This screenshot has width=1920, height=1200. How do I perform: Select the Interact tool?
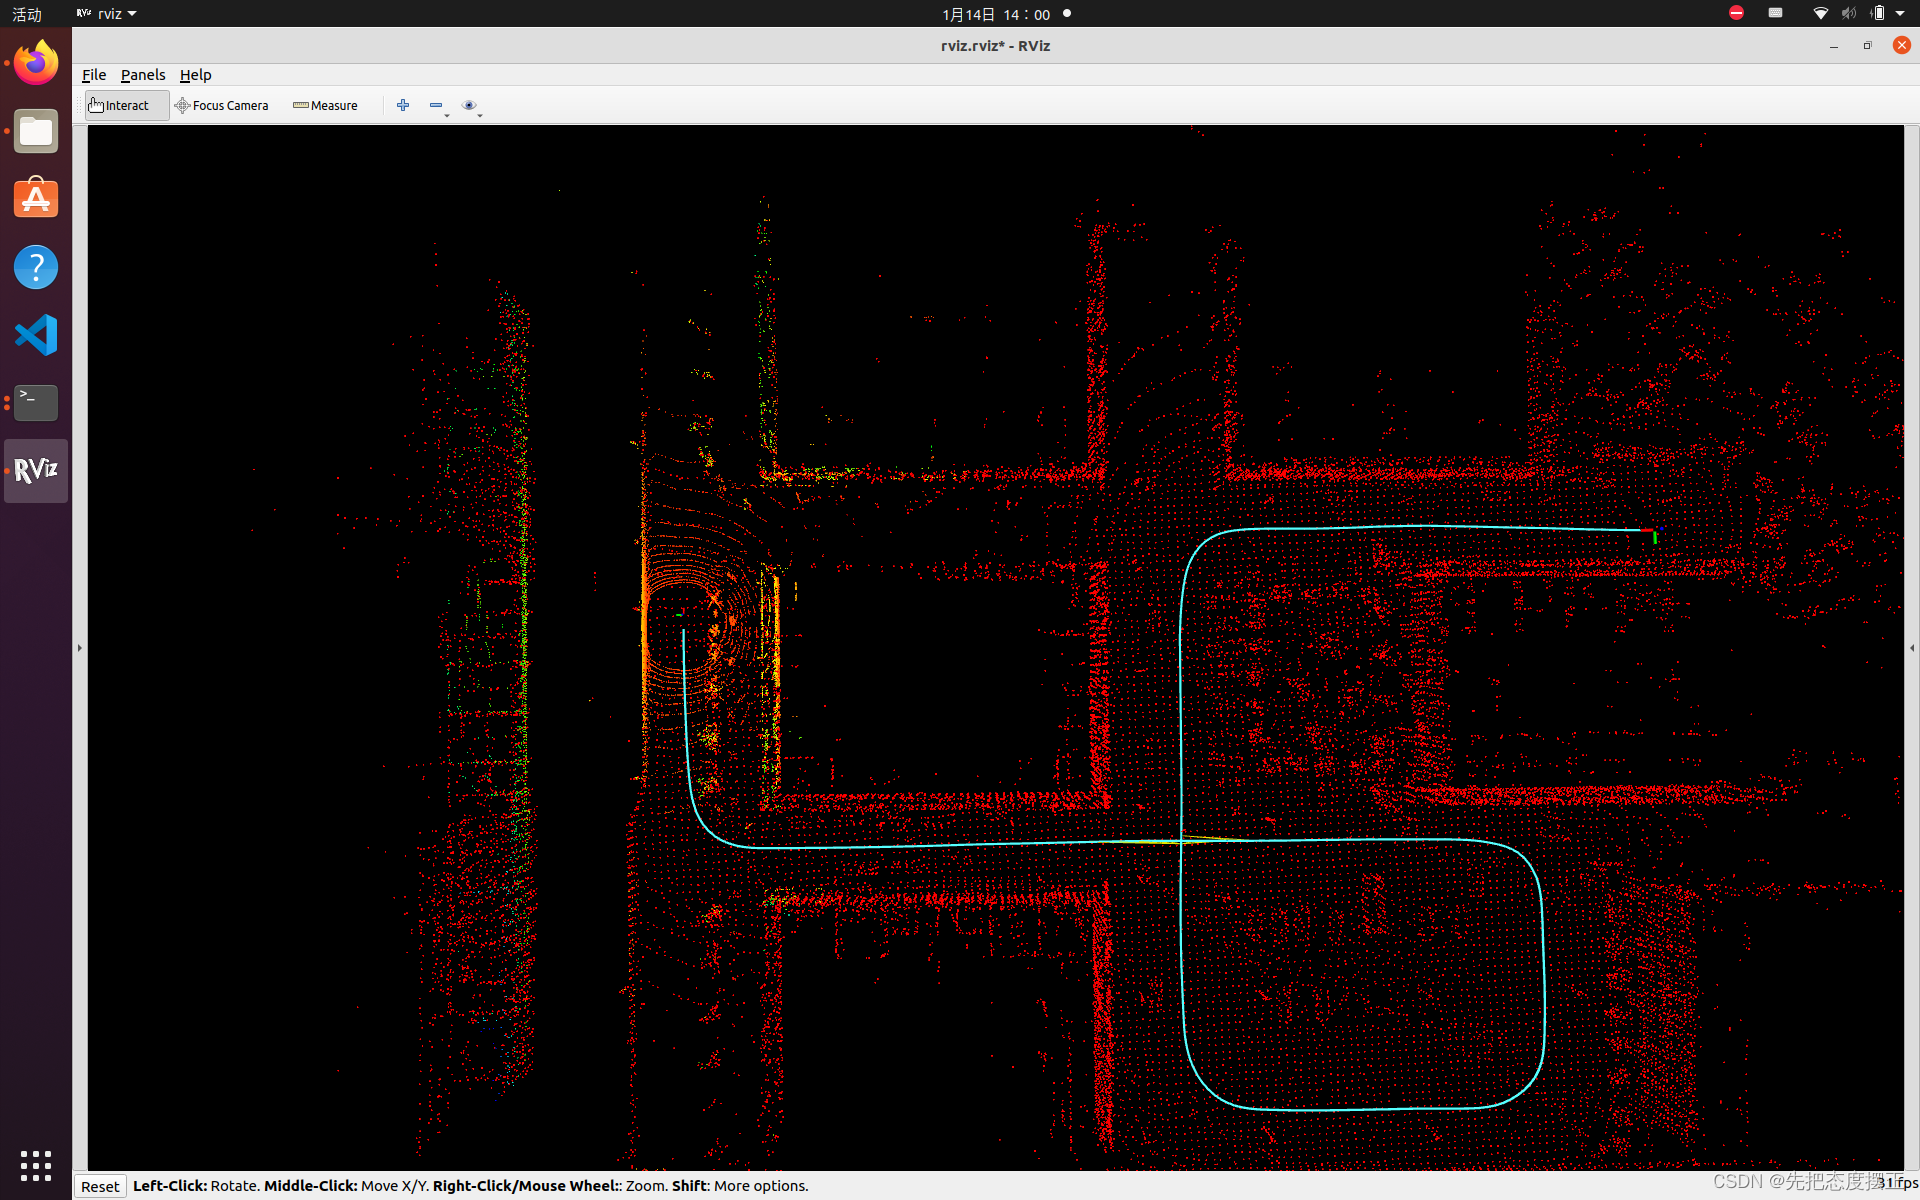click(x=126, y=105)
